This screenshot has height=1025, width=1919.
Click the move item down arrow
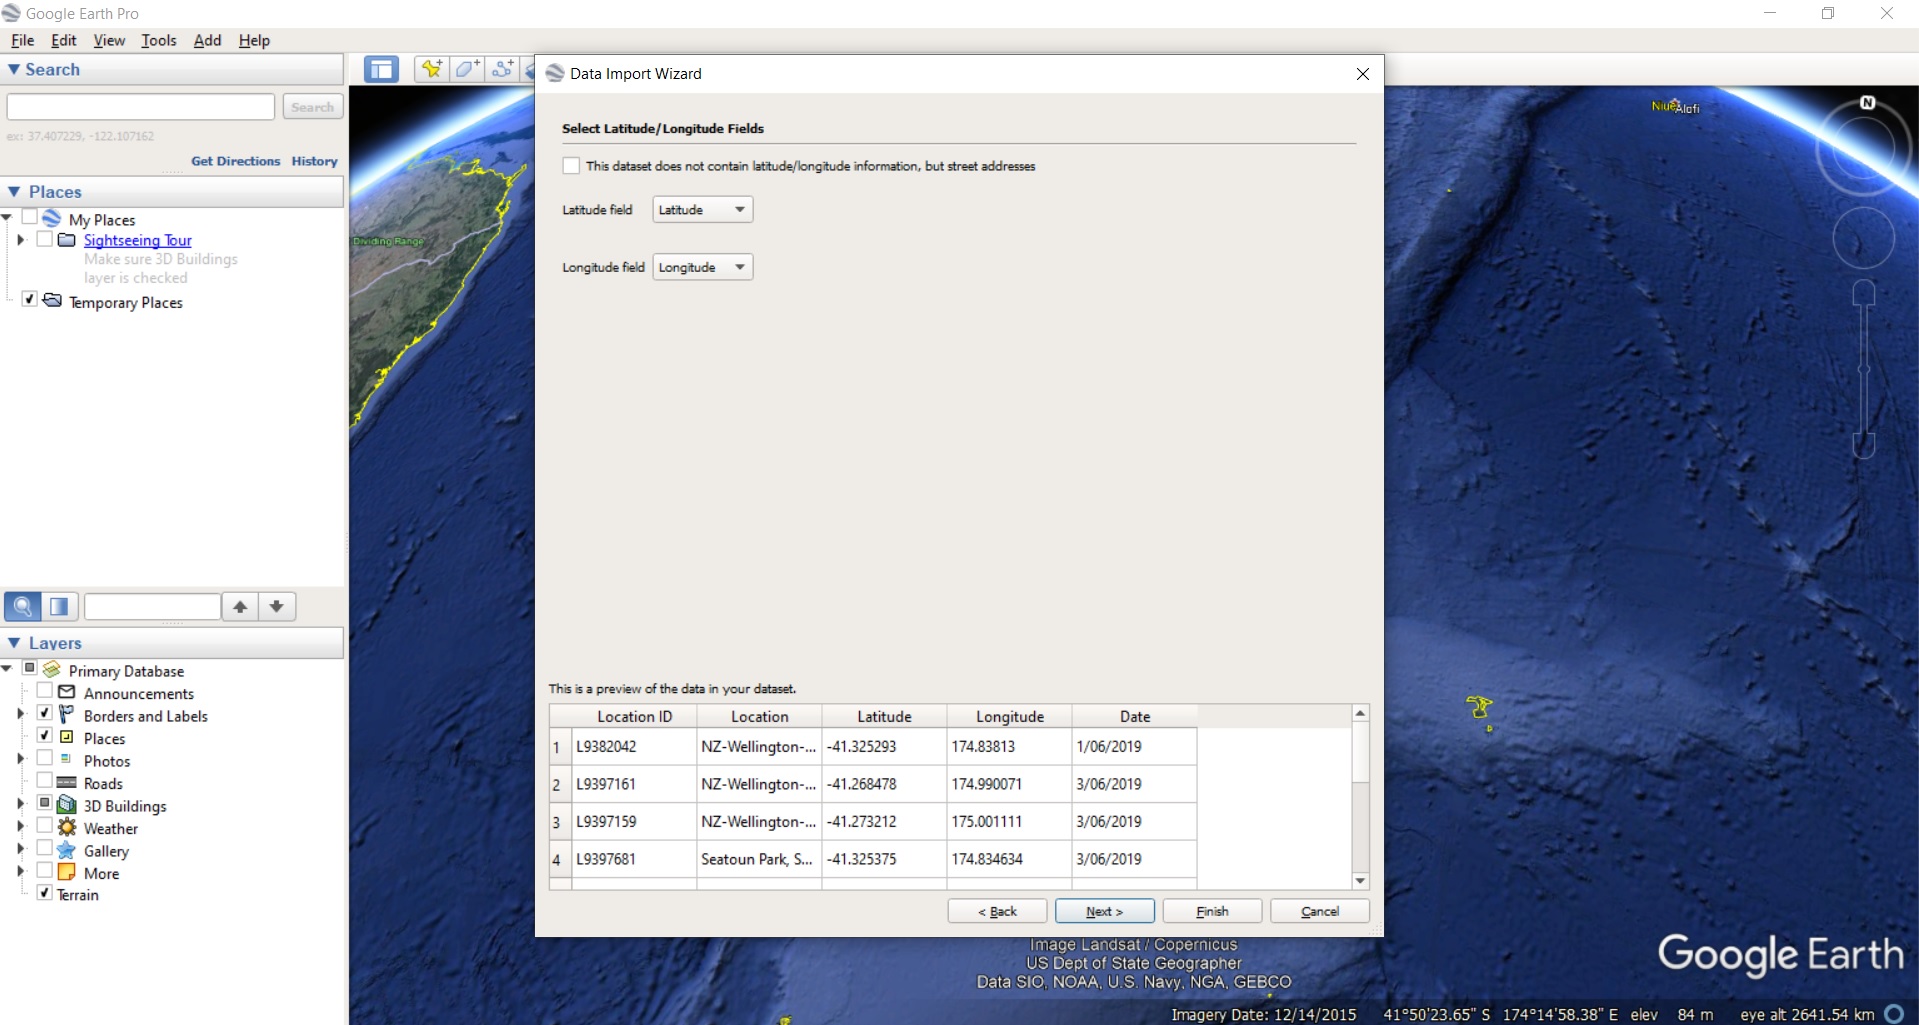click(x=277, y=606)
